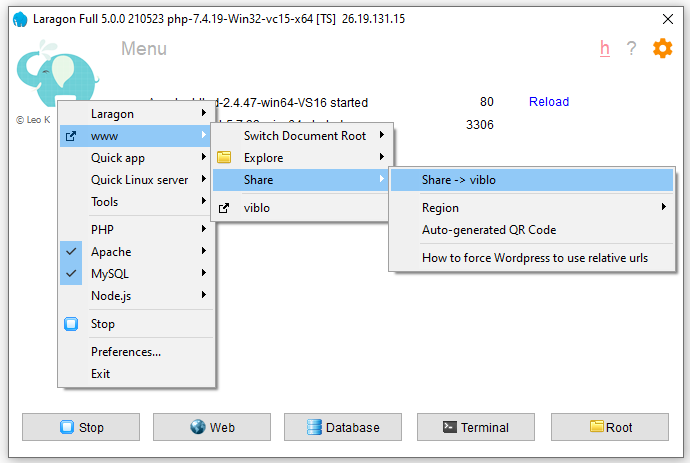Click the folder icon next to Explore
The width and height of the screenshot is (690, 463).
[224, 157]
